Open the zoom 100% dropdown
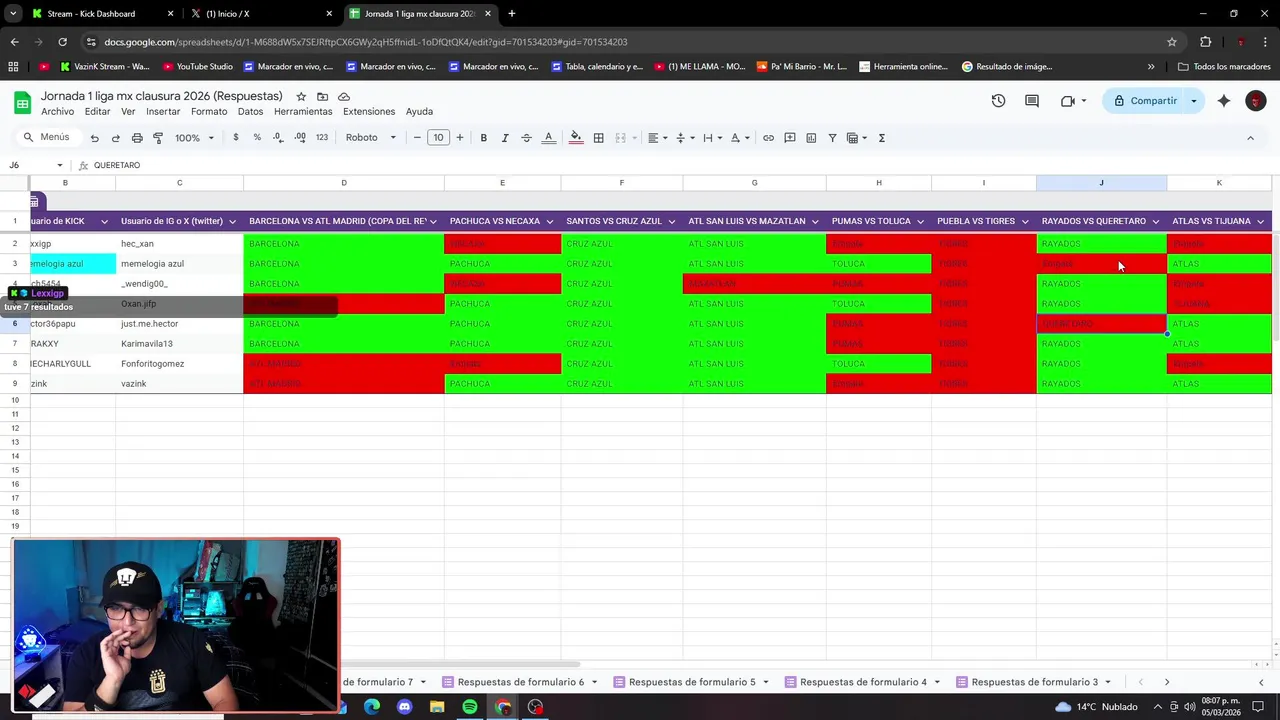 point(194,138)
